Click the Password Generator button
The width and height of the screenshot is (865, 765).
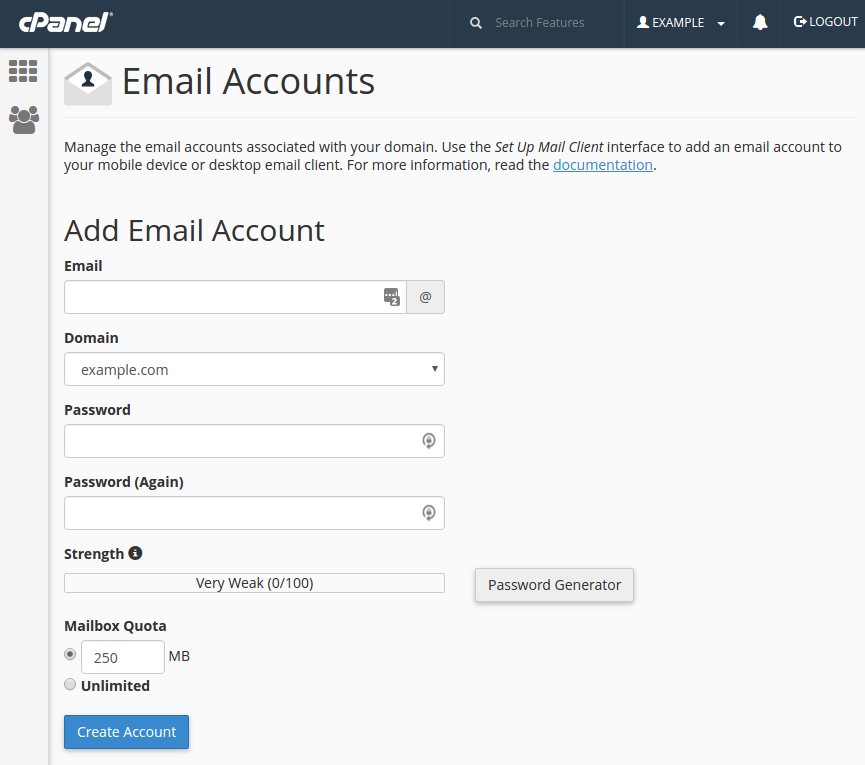click(554, 585)
